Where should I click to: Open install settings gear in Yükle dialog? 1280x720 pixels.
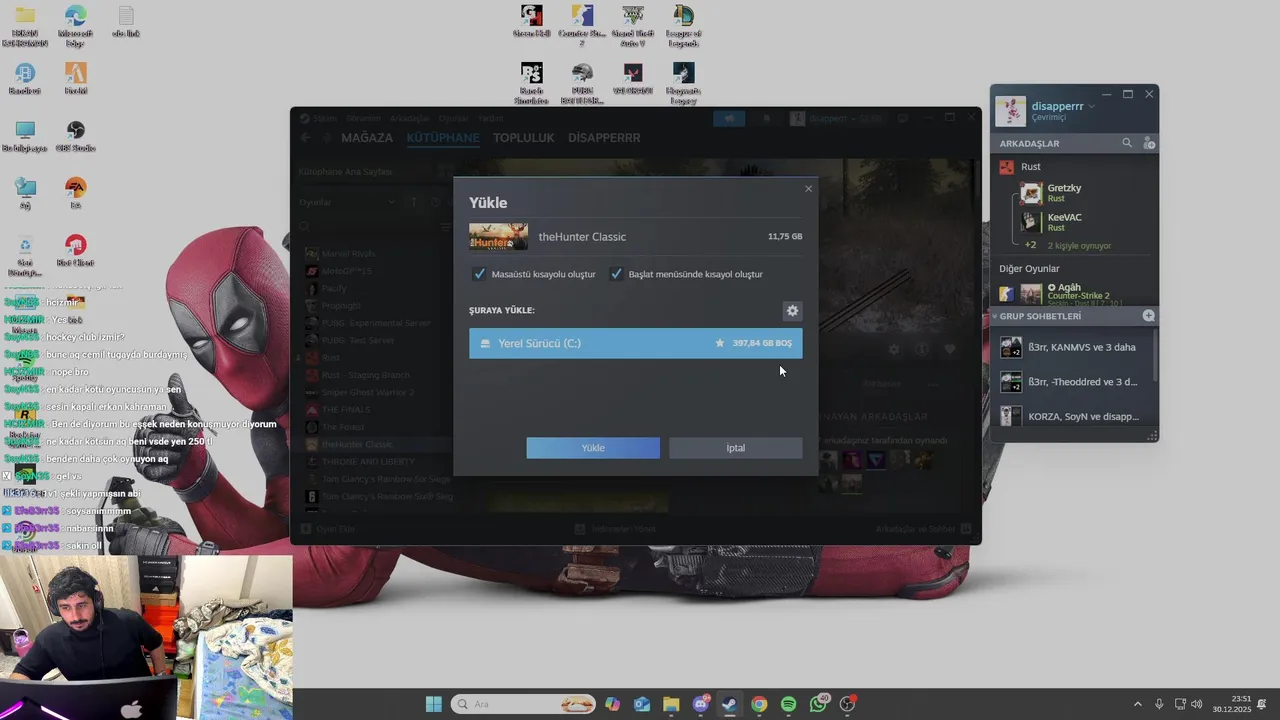click(x=792, y=311)
